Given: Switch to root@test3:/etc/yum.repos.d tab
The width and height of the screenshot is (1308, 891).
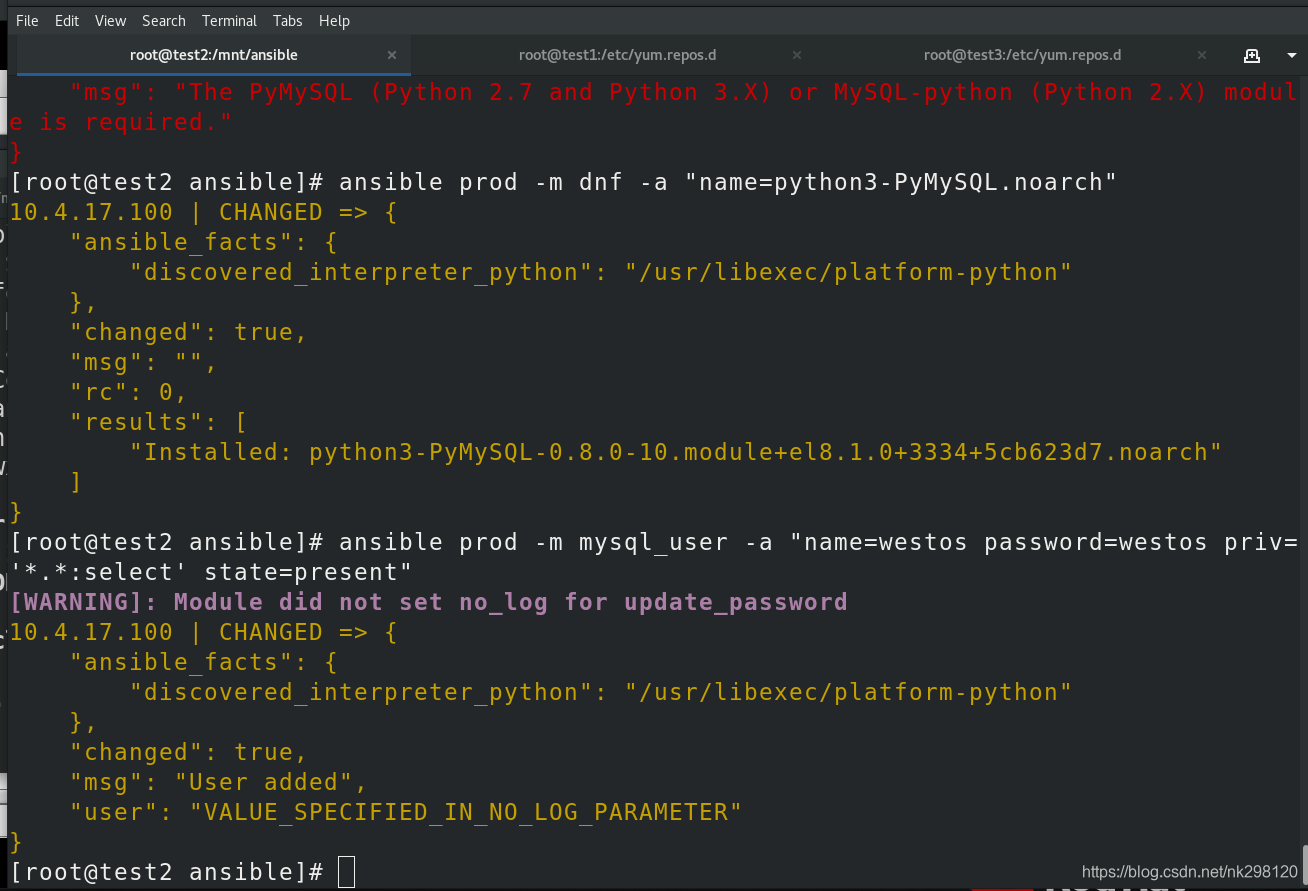Looking at the screenshot, I should coord(1022,55).
